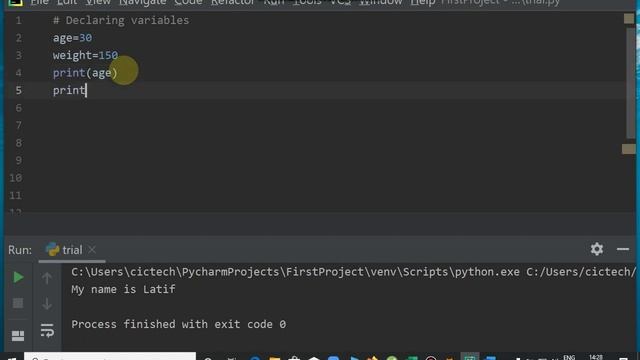
Task: Click 'Process finished with exit code 0'
Action: pyautogui.click(x=178, y=324)
